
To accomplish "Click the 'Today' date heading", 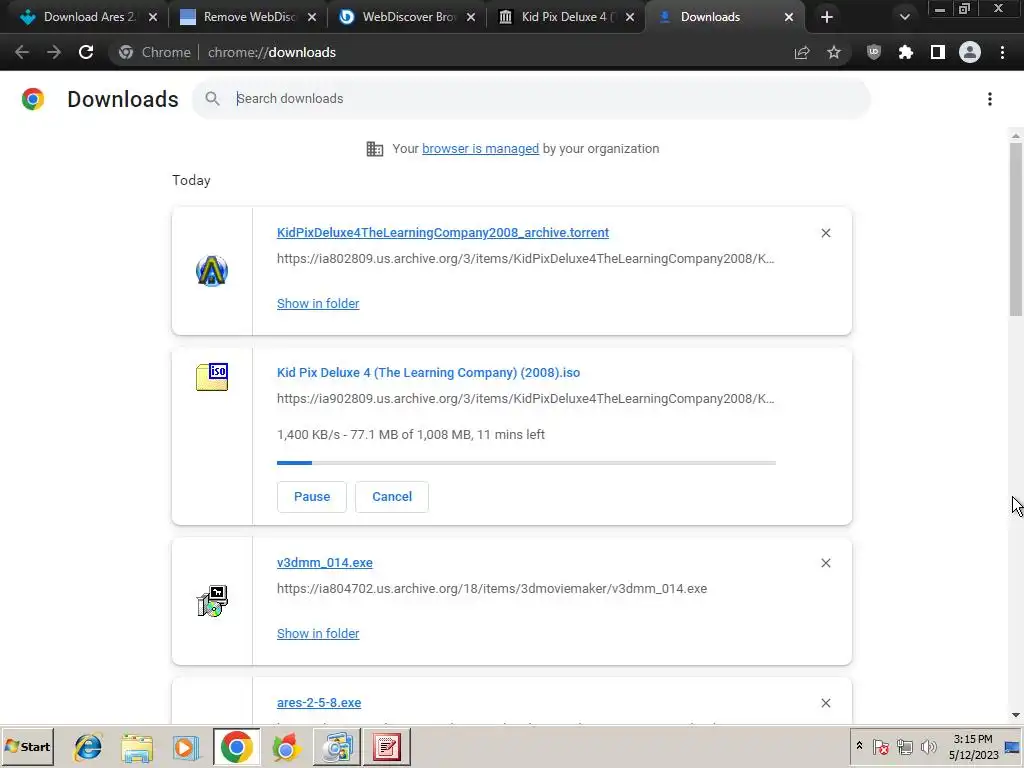I will [x=191, y=180].
